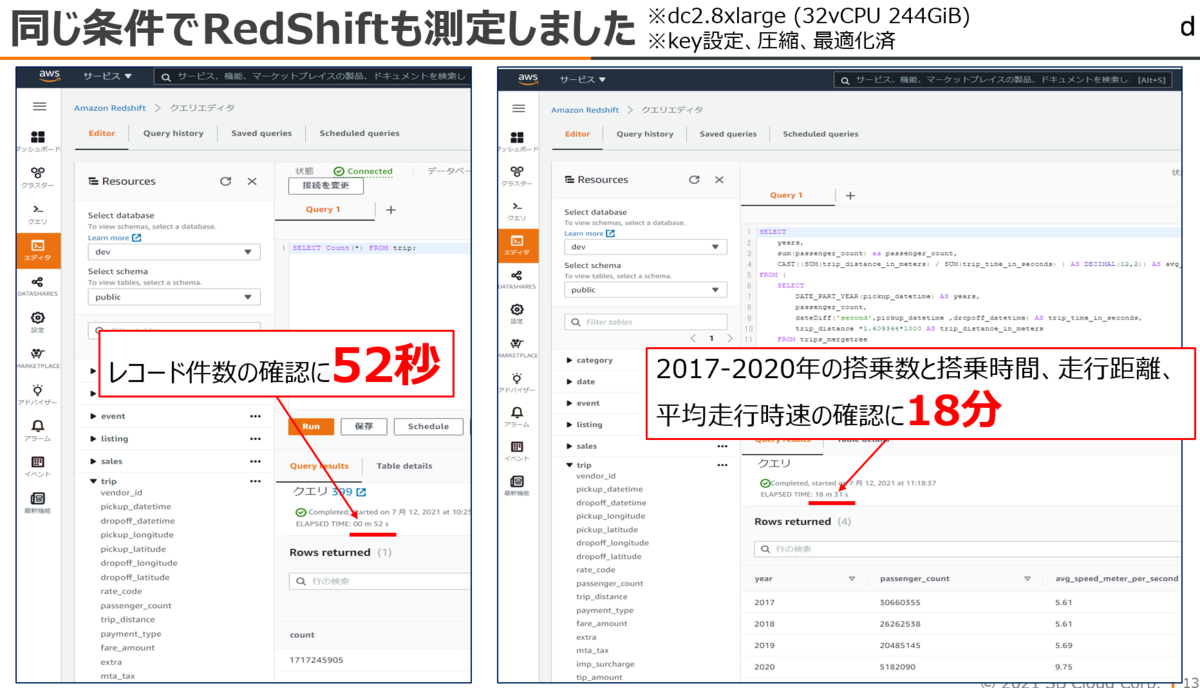Image resolution: width=1200 pixels, height=688 pixels.
Task: Open event table options menu in left screenshot
Action: tap(255, 416)
